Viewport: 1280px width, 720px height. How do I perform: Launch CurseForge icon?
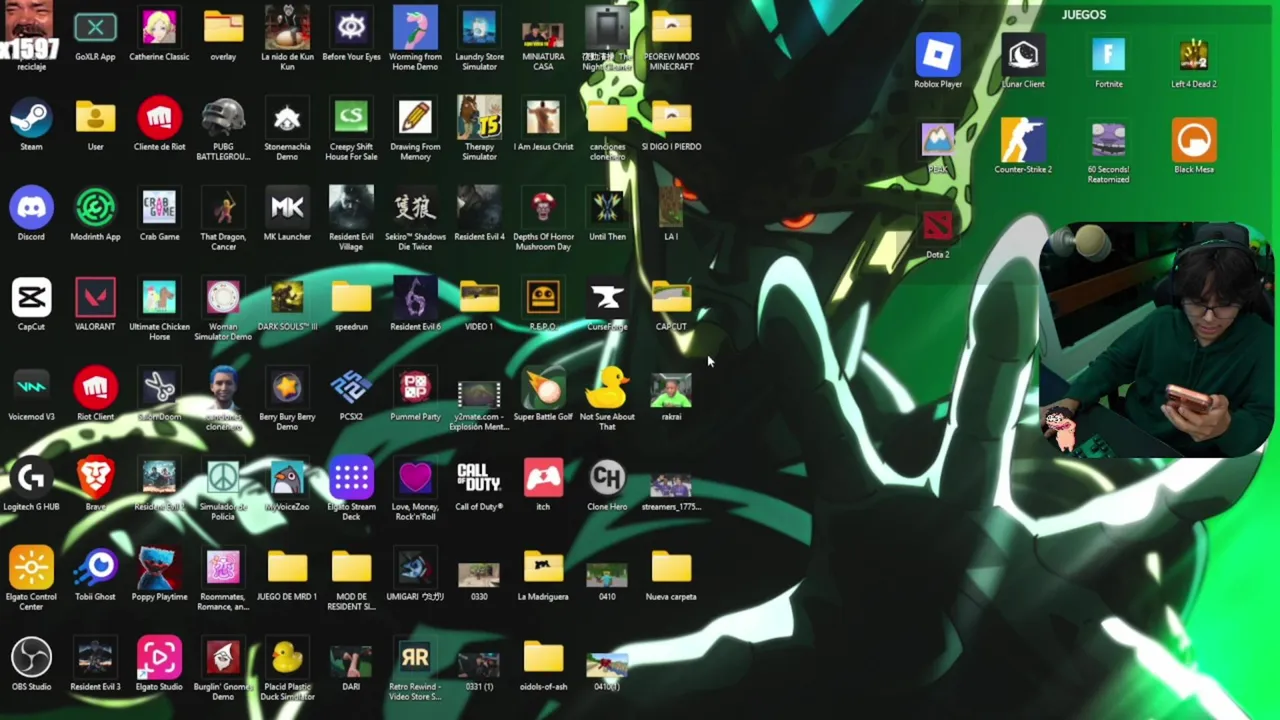[607, 298]
